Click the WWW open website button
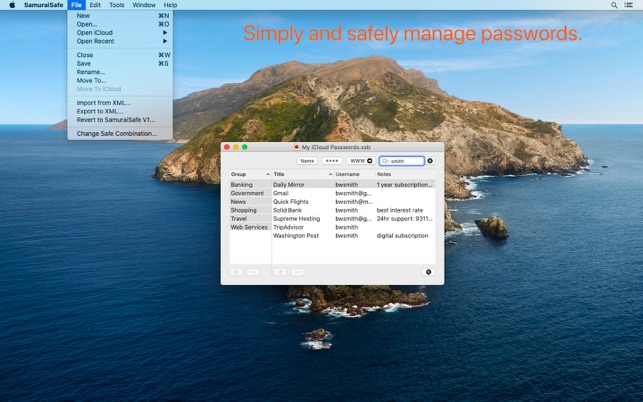Viewport: 643px width, 402px height. tap(361, 161)
